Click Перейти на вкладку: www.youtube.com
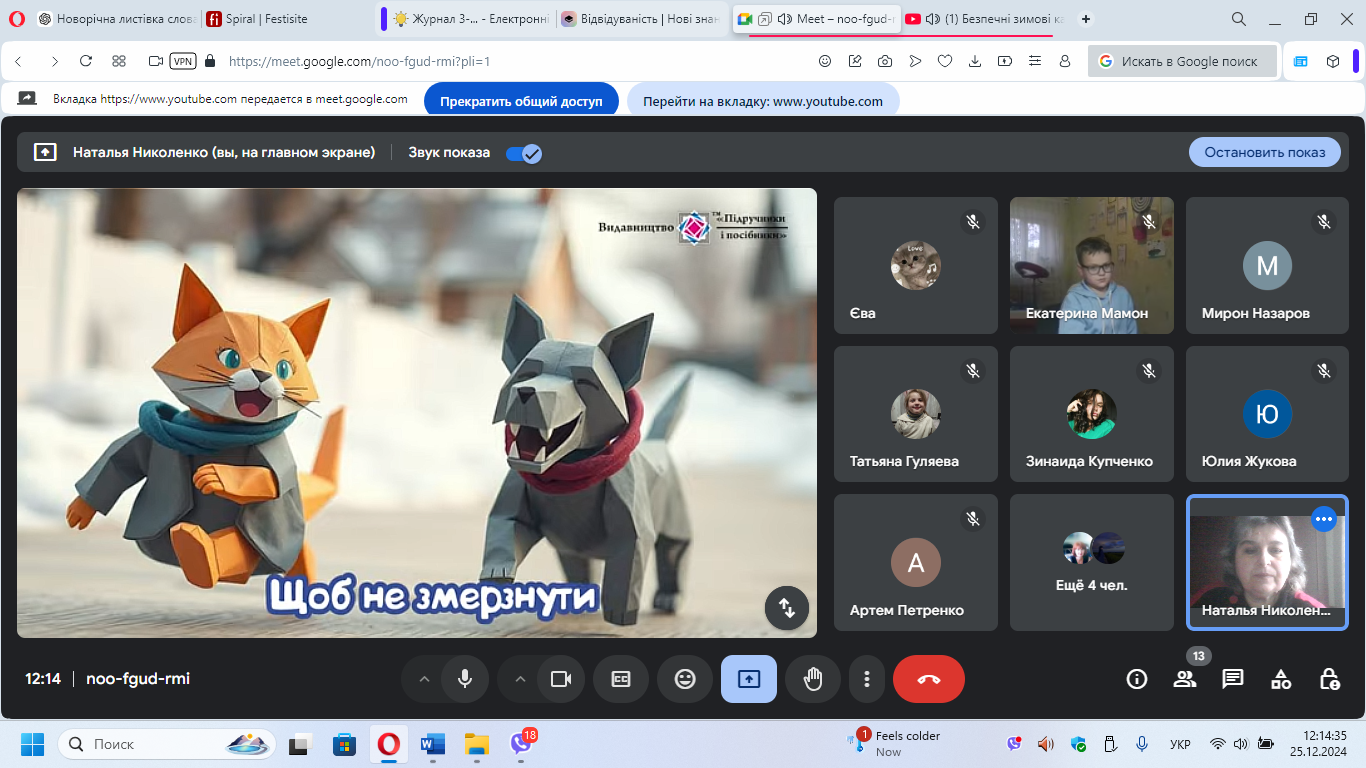The width and height of the screenshot is (1366, 768). pos(763,101)
